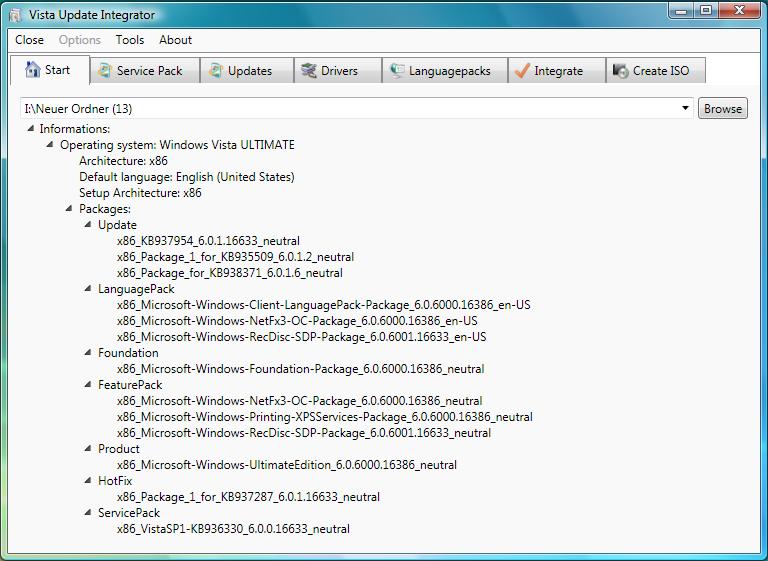Click the Create ISO disc icon

pos(621,71)
